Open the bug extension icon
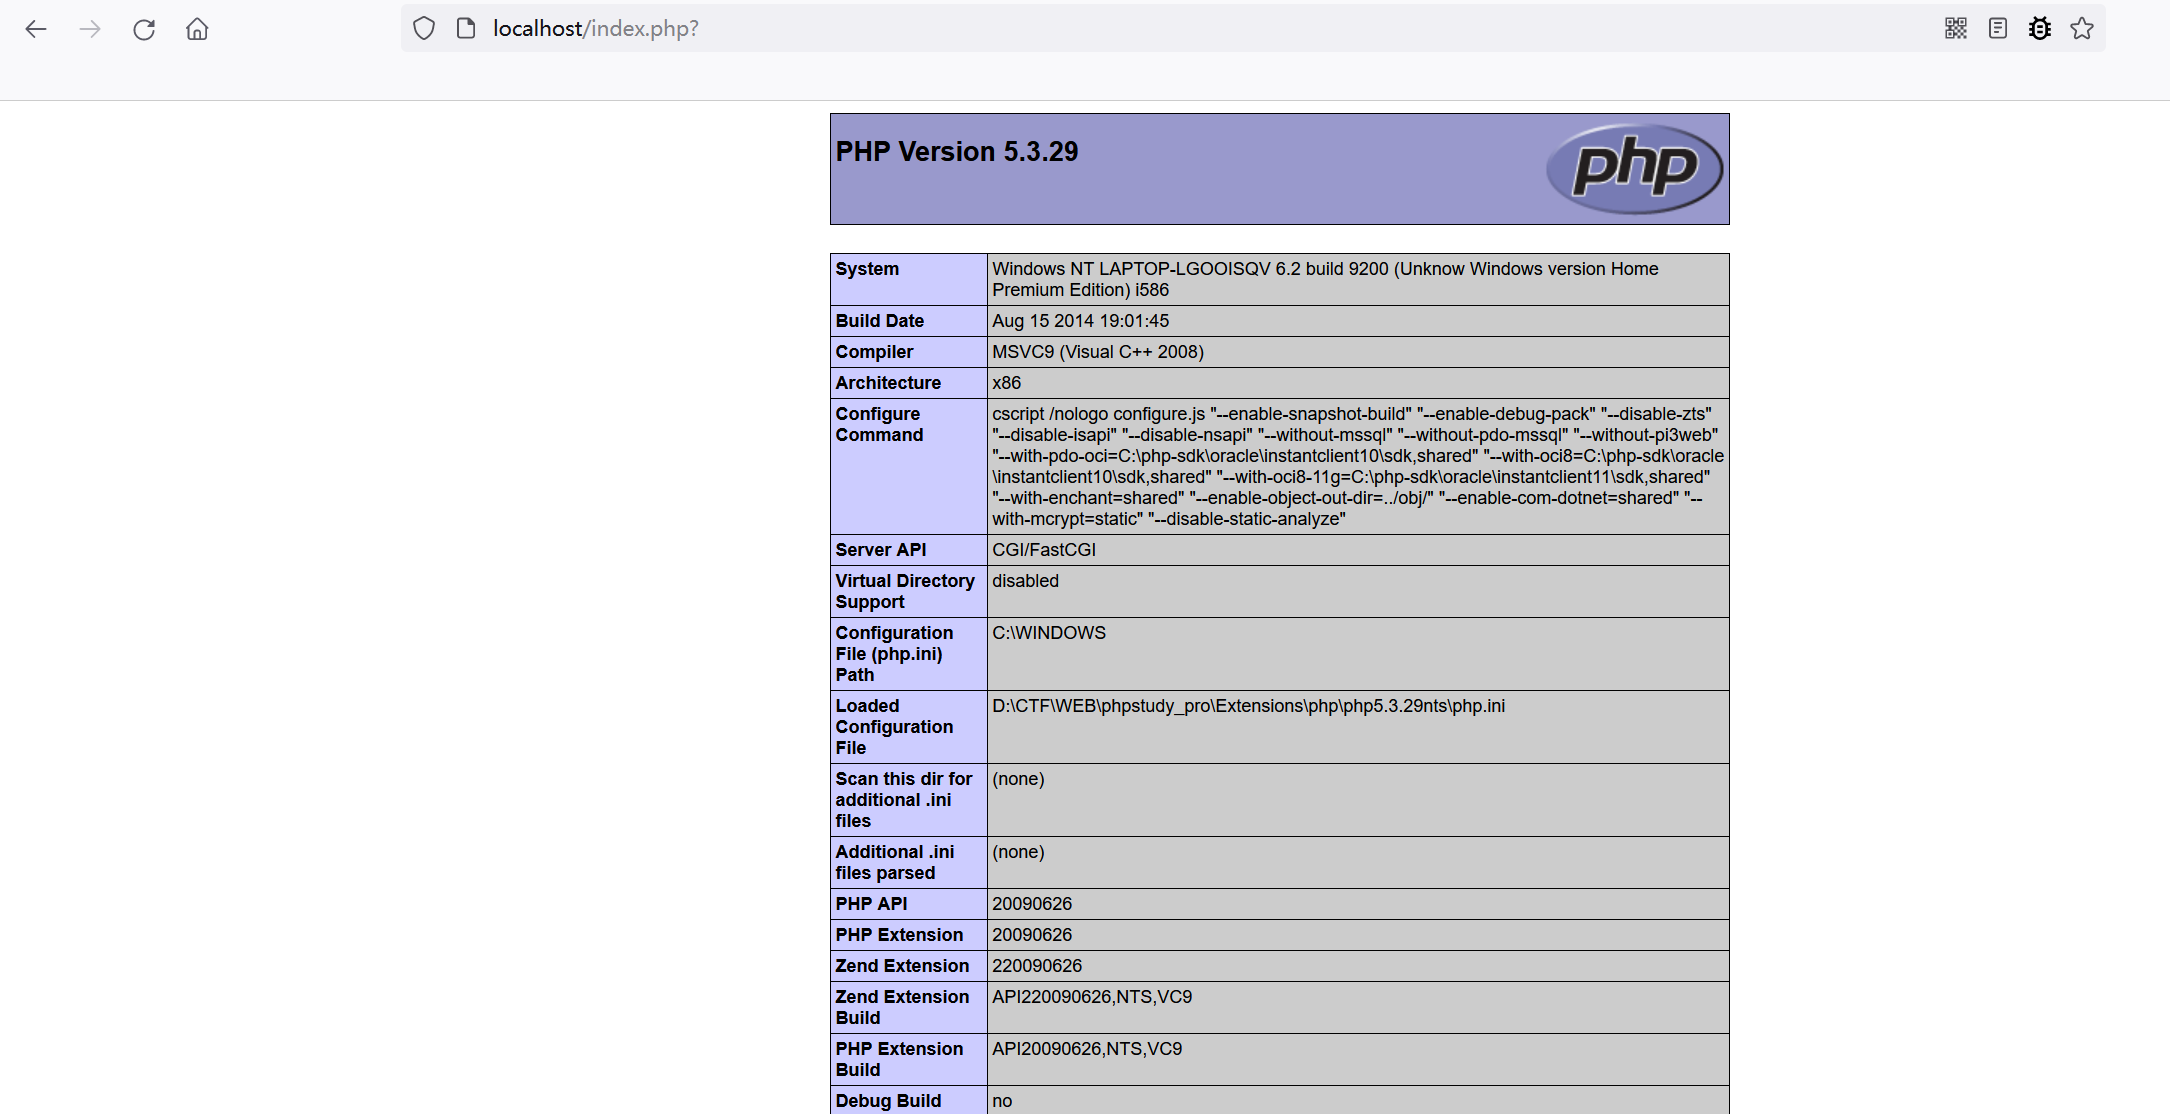Image resolution: width=2170 pixels, height=1114 pixels. click(x=2040, y=28)
